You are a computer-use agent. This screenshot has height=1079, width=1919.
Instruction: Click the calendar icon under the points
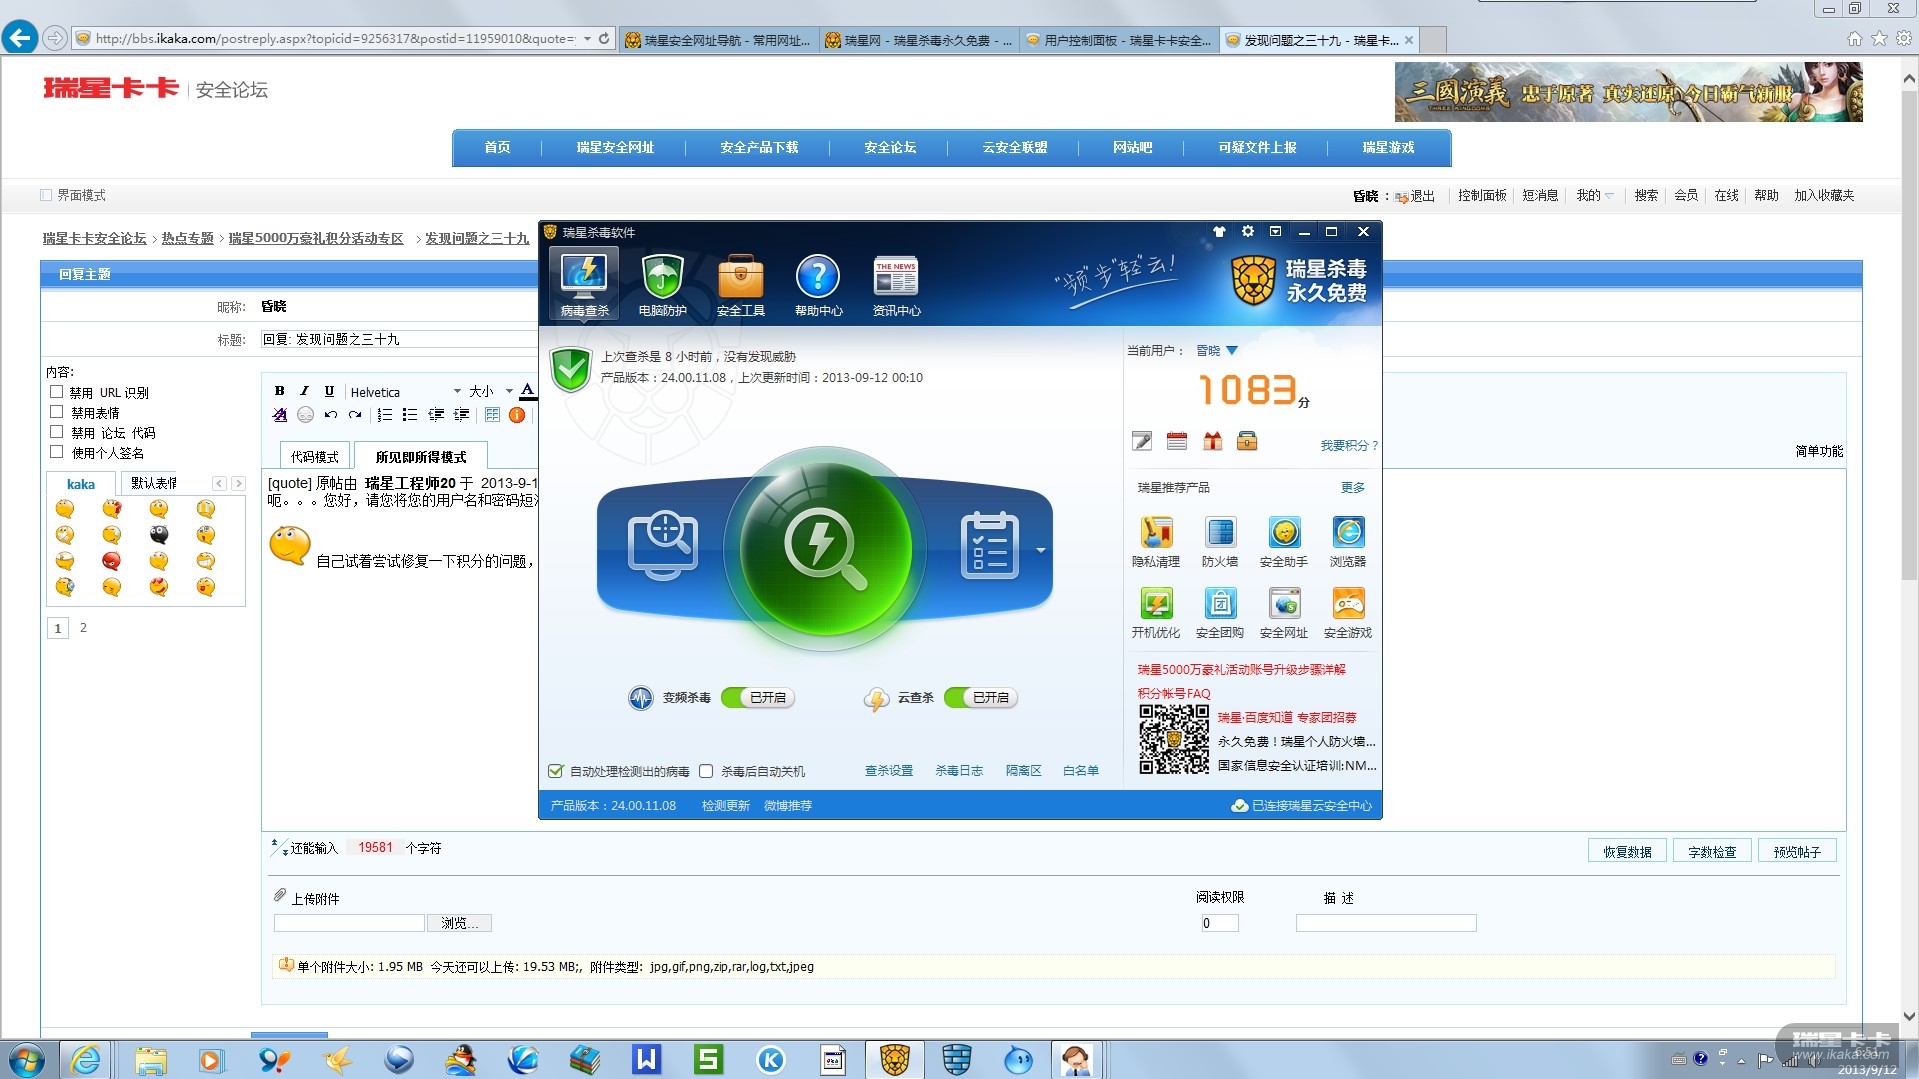(x=1177, y=441)
